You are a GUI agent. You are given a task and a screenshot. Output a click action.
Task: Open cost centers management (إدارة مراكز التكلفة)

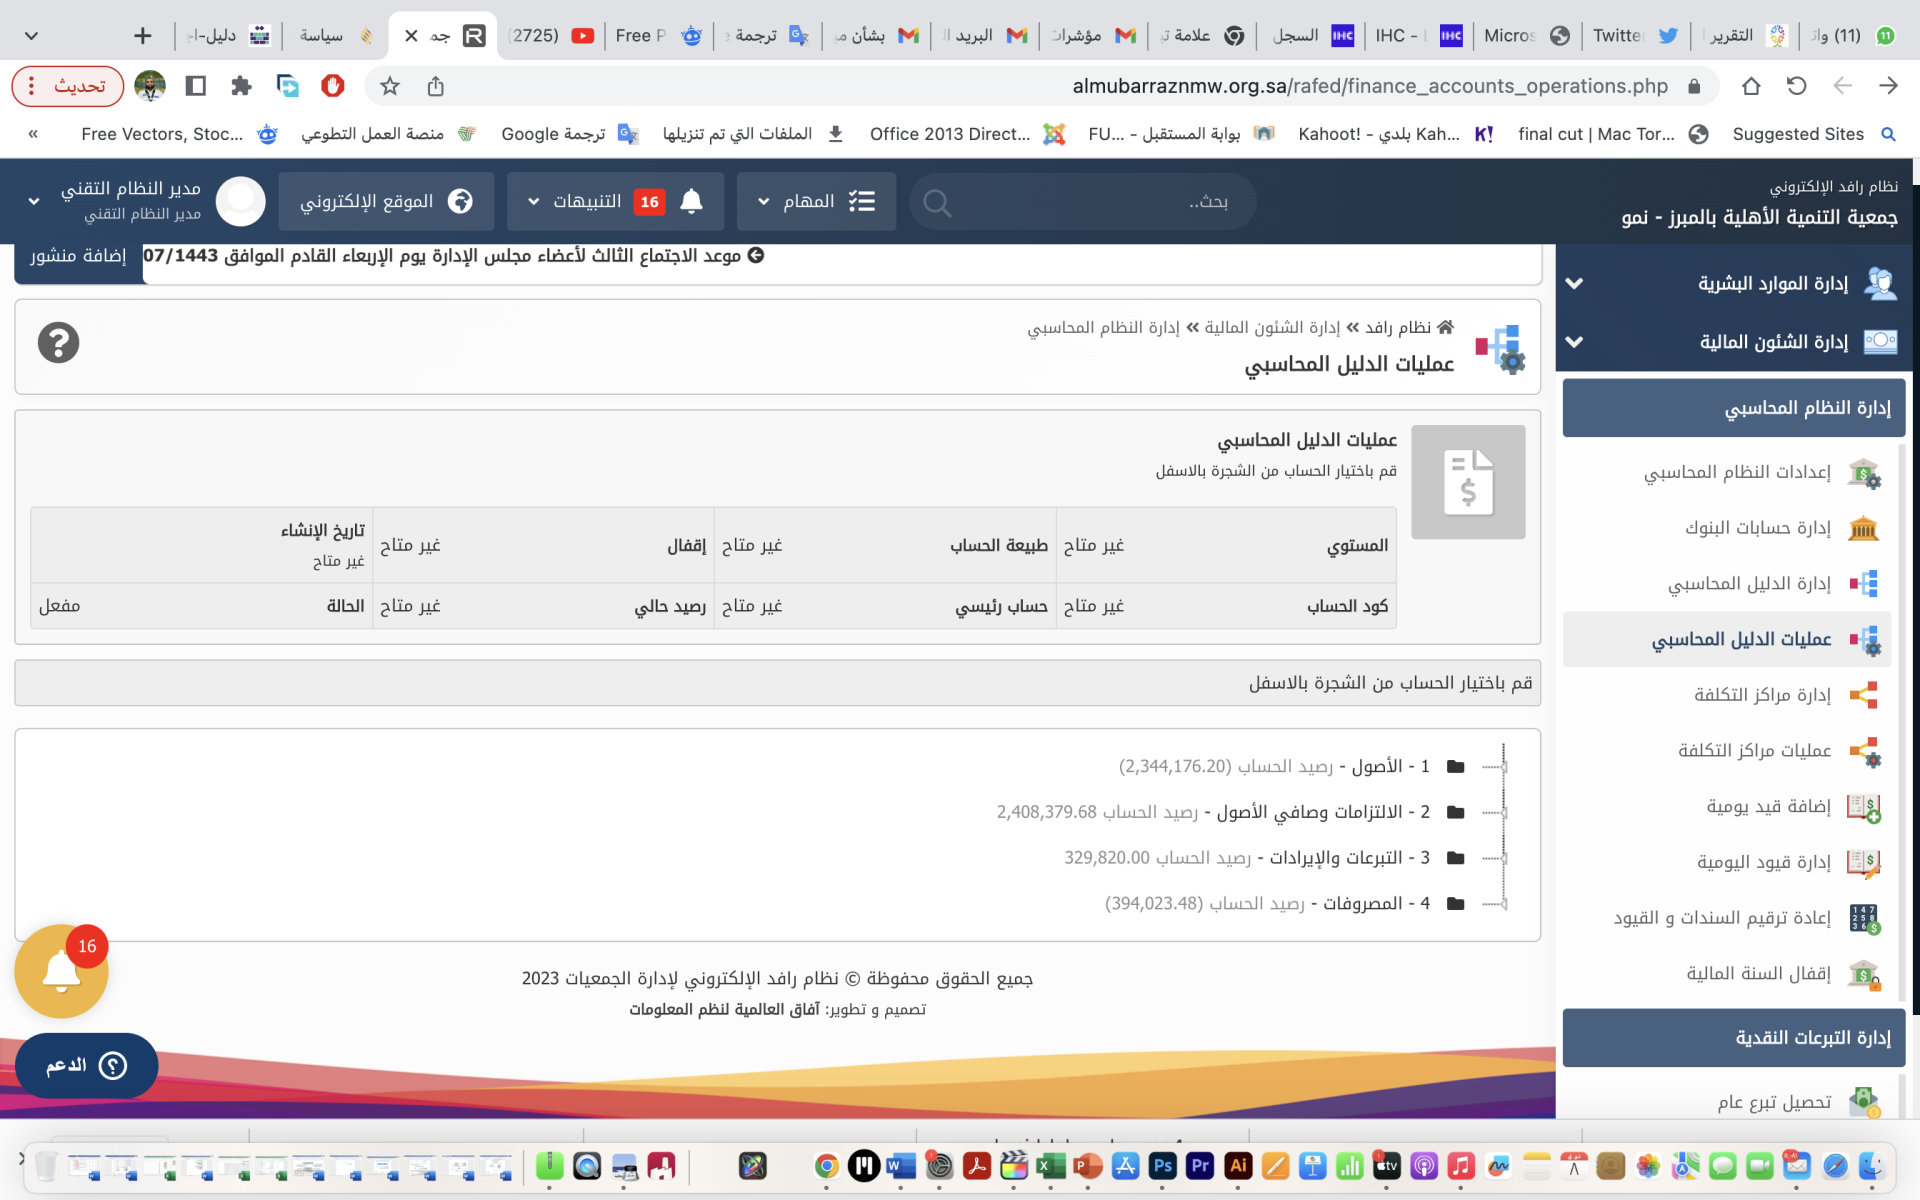click(1762, 695)
